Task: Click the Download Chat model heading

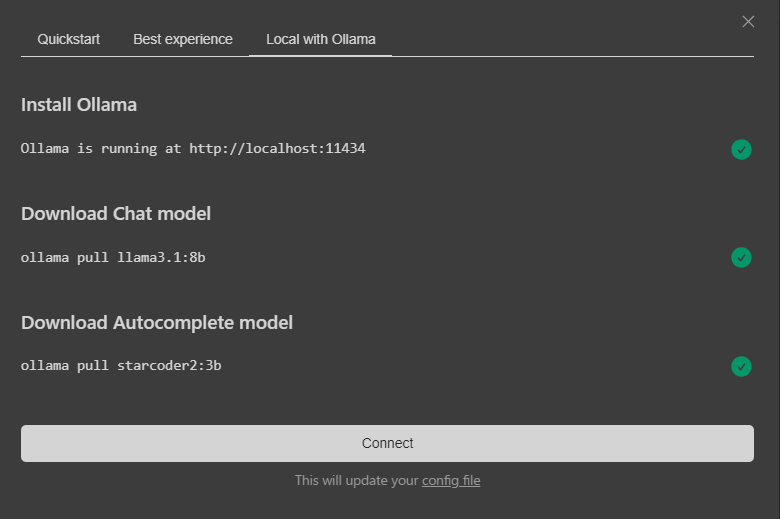Action: pos(116,213)
